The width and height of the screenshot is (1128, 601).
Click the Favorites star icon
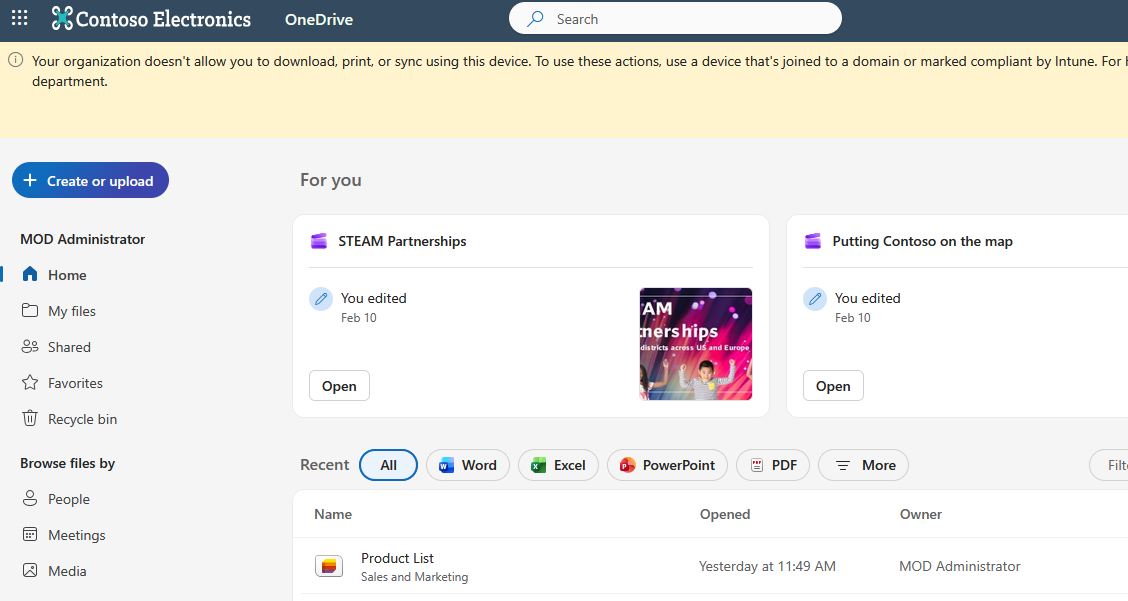(x=30, y=383)
